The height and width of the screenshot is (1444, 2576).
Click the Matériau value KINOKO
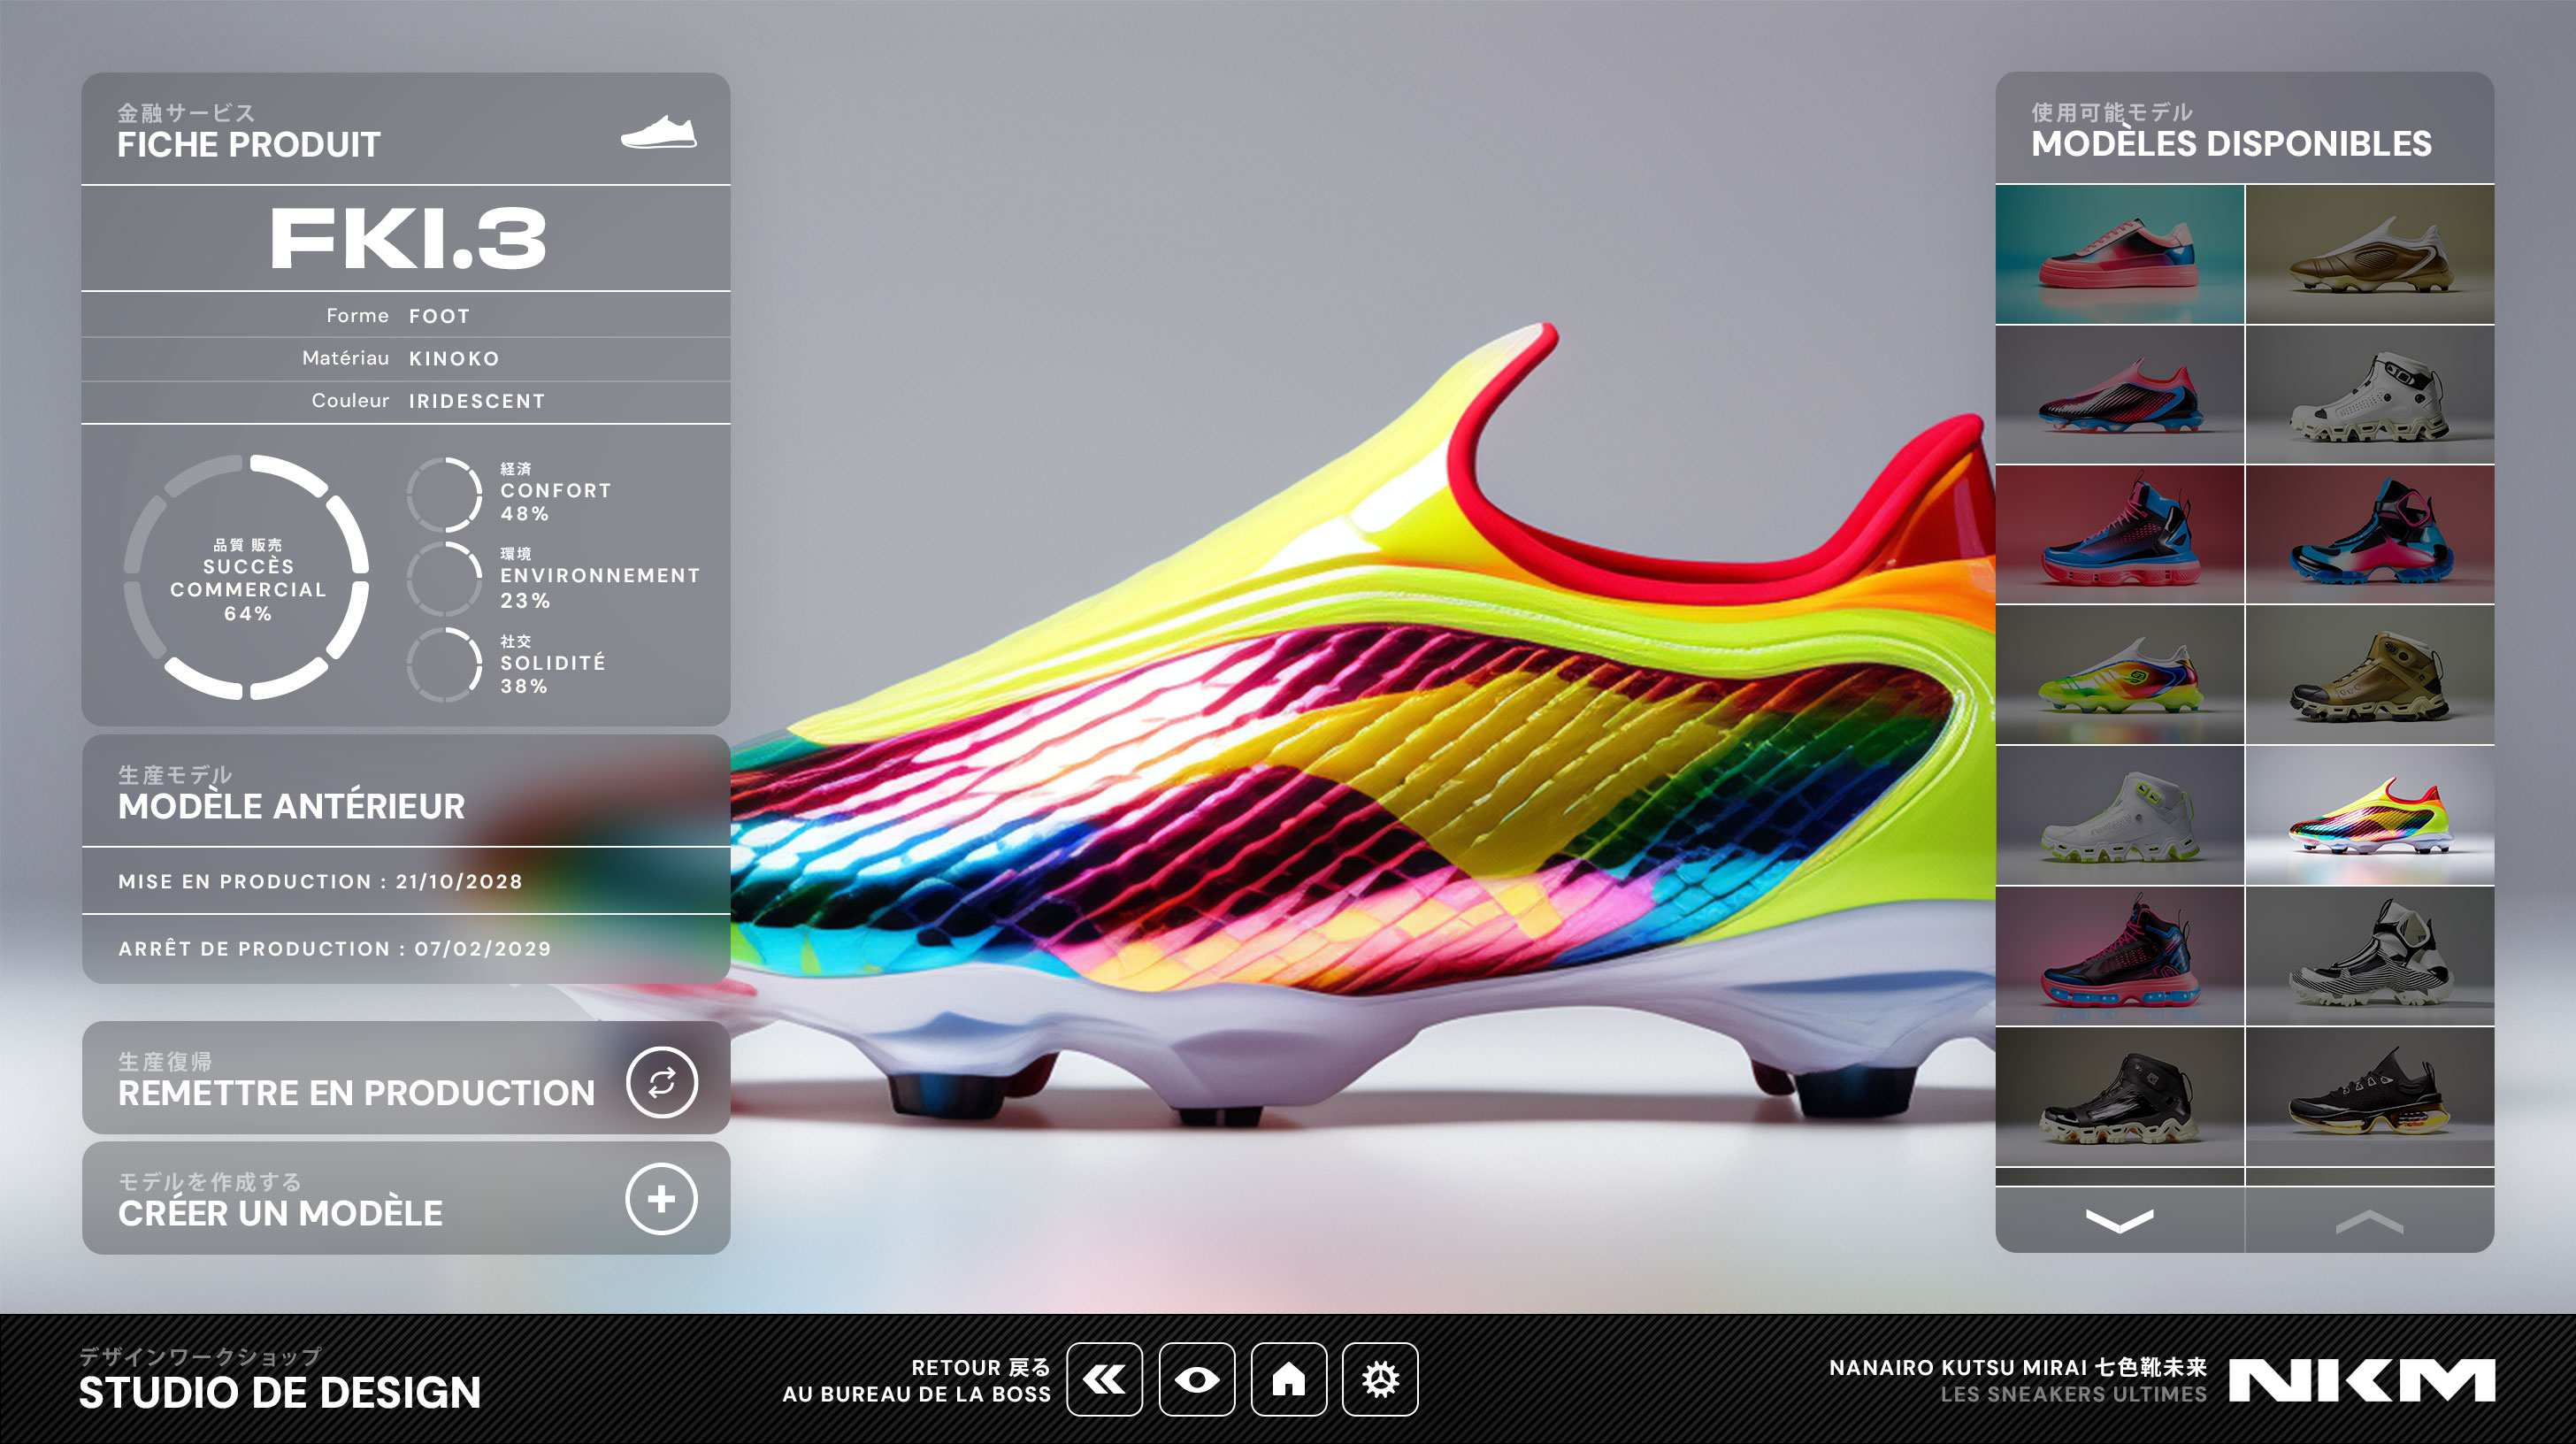tap(454, 358)
